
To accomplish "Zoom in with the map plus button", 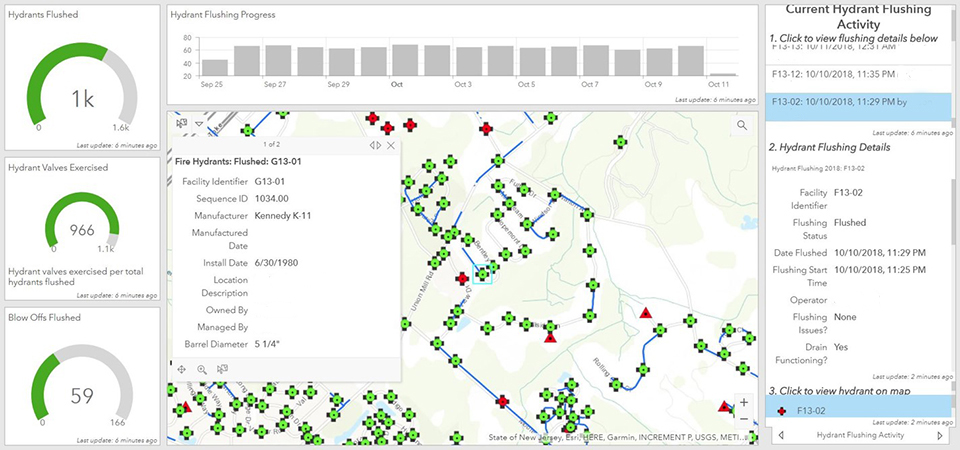I will [x=744, y=402].
